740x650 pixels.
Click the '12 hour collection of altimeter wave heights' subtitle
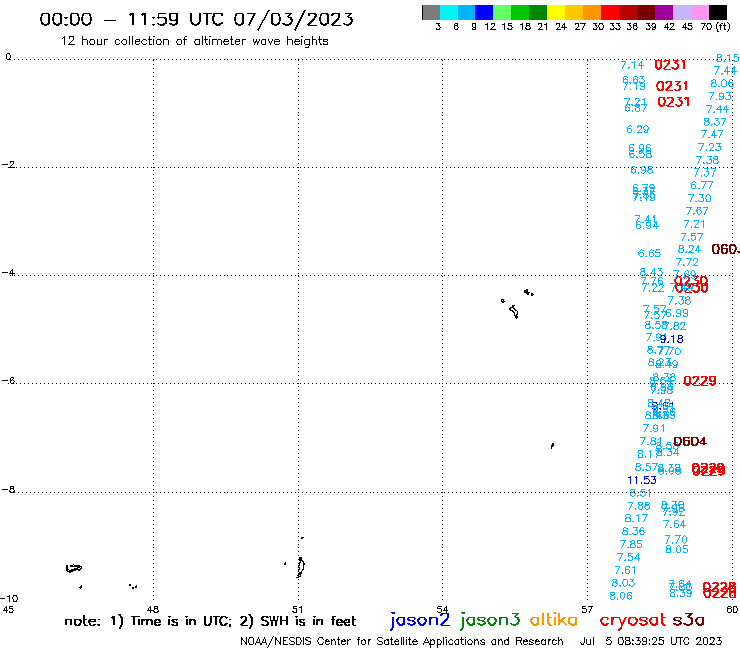(194, 41)
